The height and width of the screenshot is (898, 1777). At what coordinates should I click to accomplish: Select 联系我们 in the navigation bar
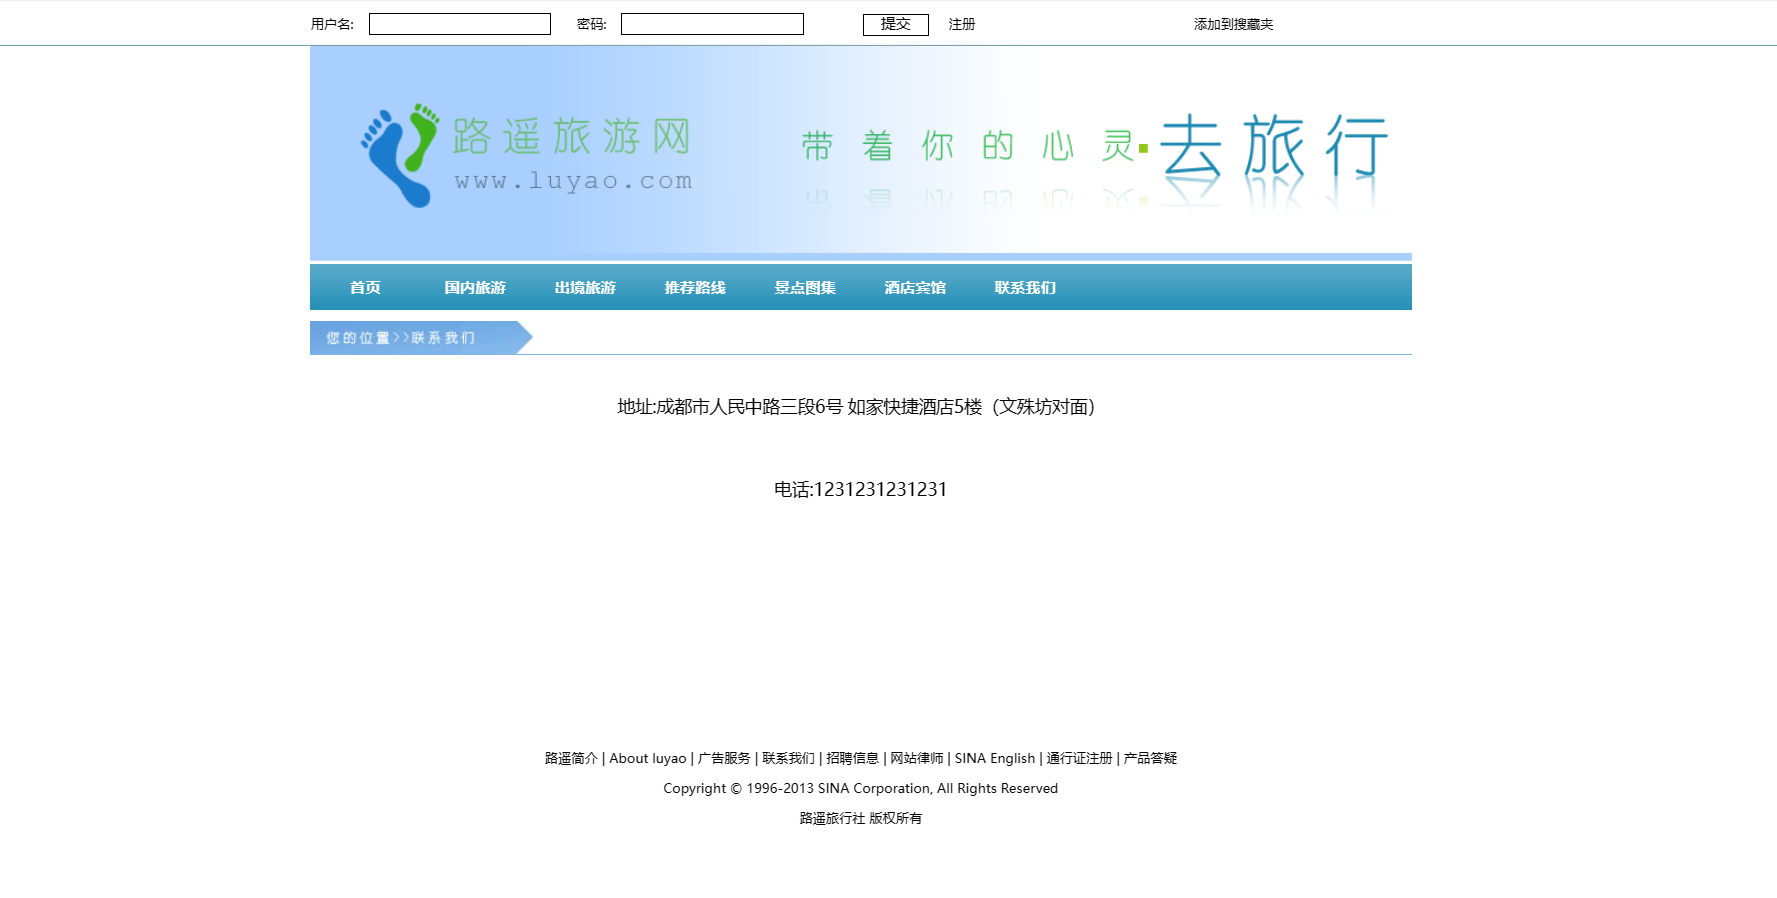coord(1025,287)
